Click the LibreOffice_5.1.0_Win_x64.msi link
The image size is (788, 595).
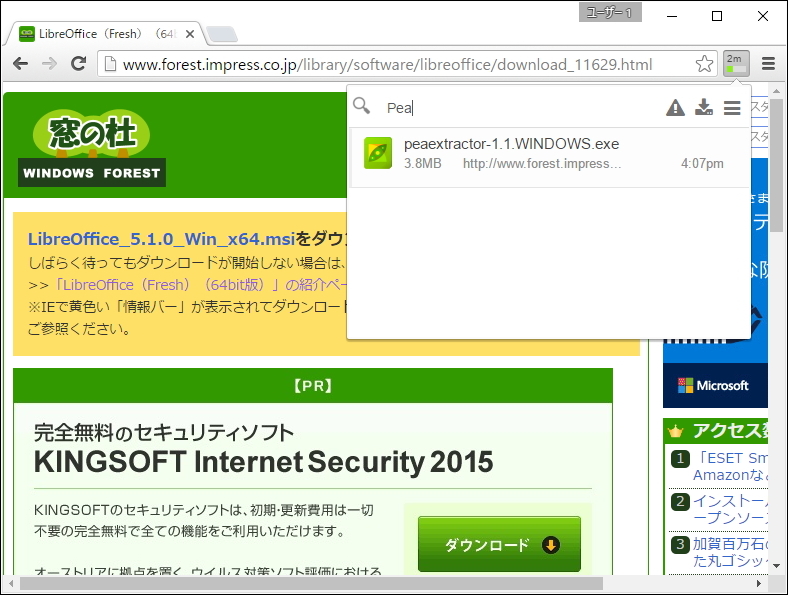pyautogui.click(x=161, y=239)
